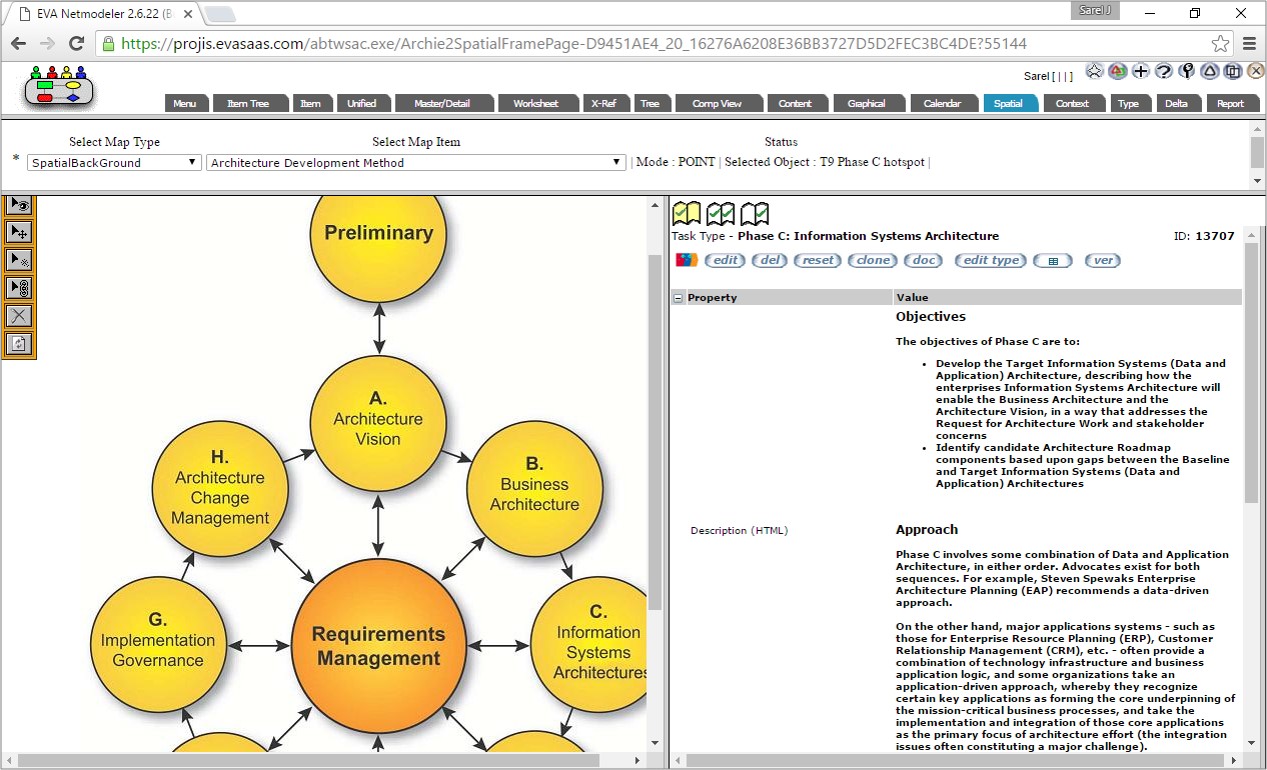Image resolution: width=1267 pixels, height=770 pixels.
Task: Click the B. Business Architecture circle
Action: click(x=535, y=489)
